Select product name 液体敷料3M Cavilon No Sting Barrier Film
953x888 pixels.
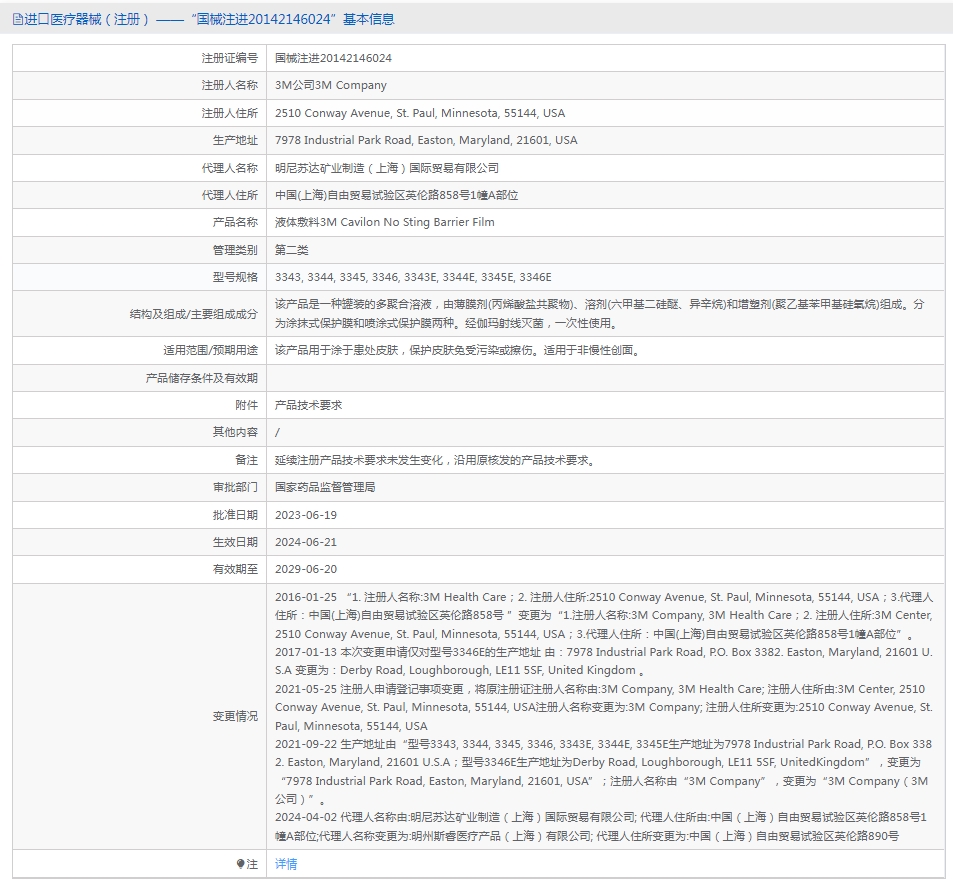click(x=385, y=222)
